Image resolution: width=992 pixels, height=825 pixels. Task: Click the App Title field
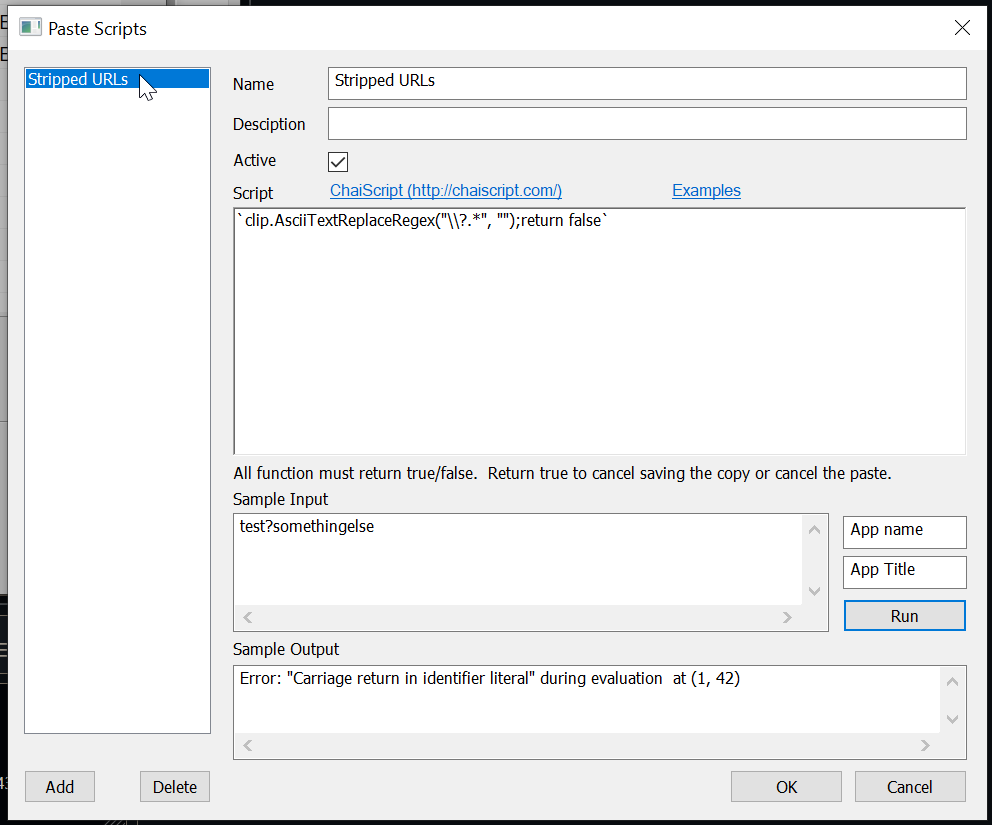904,572
